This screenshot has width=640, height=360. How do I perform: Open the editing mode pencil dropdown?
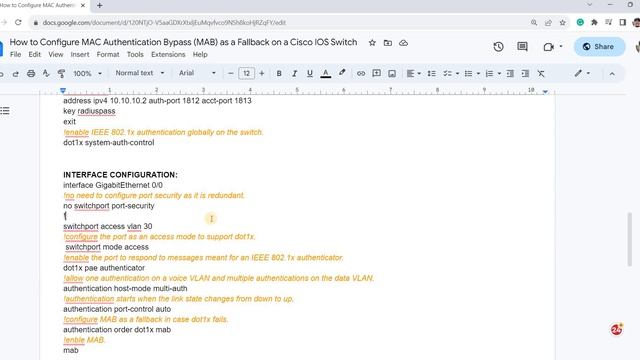[582, 73]
